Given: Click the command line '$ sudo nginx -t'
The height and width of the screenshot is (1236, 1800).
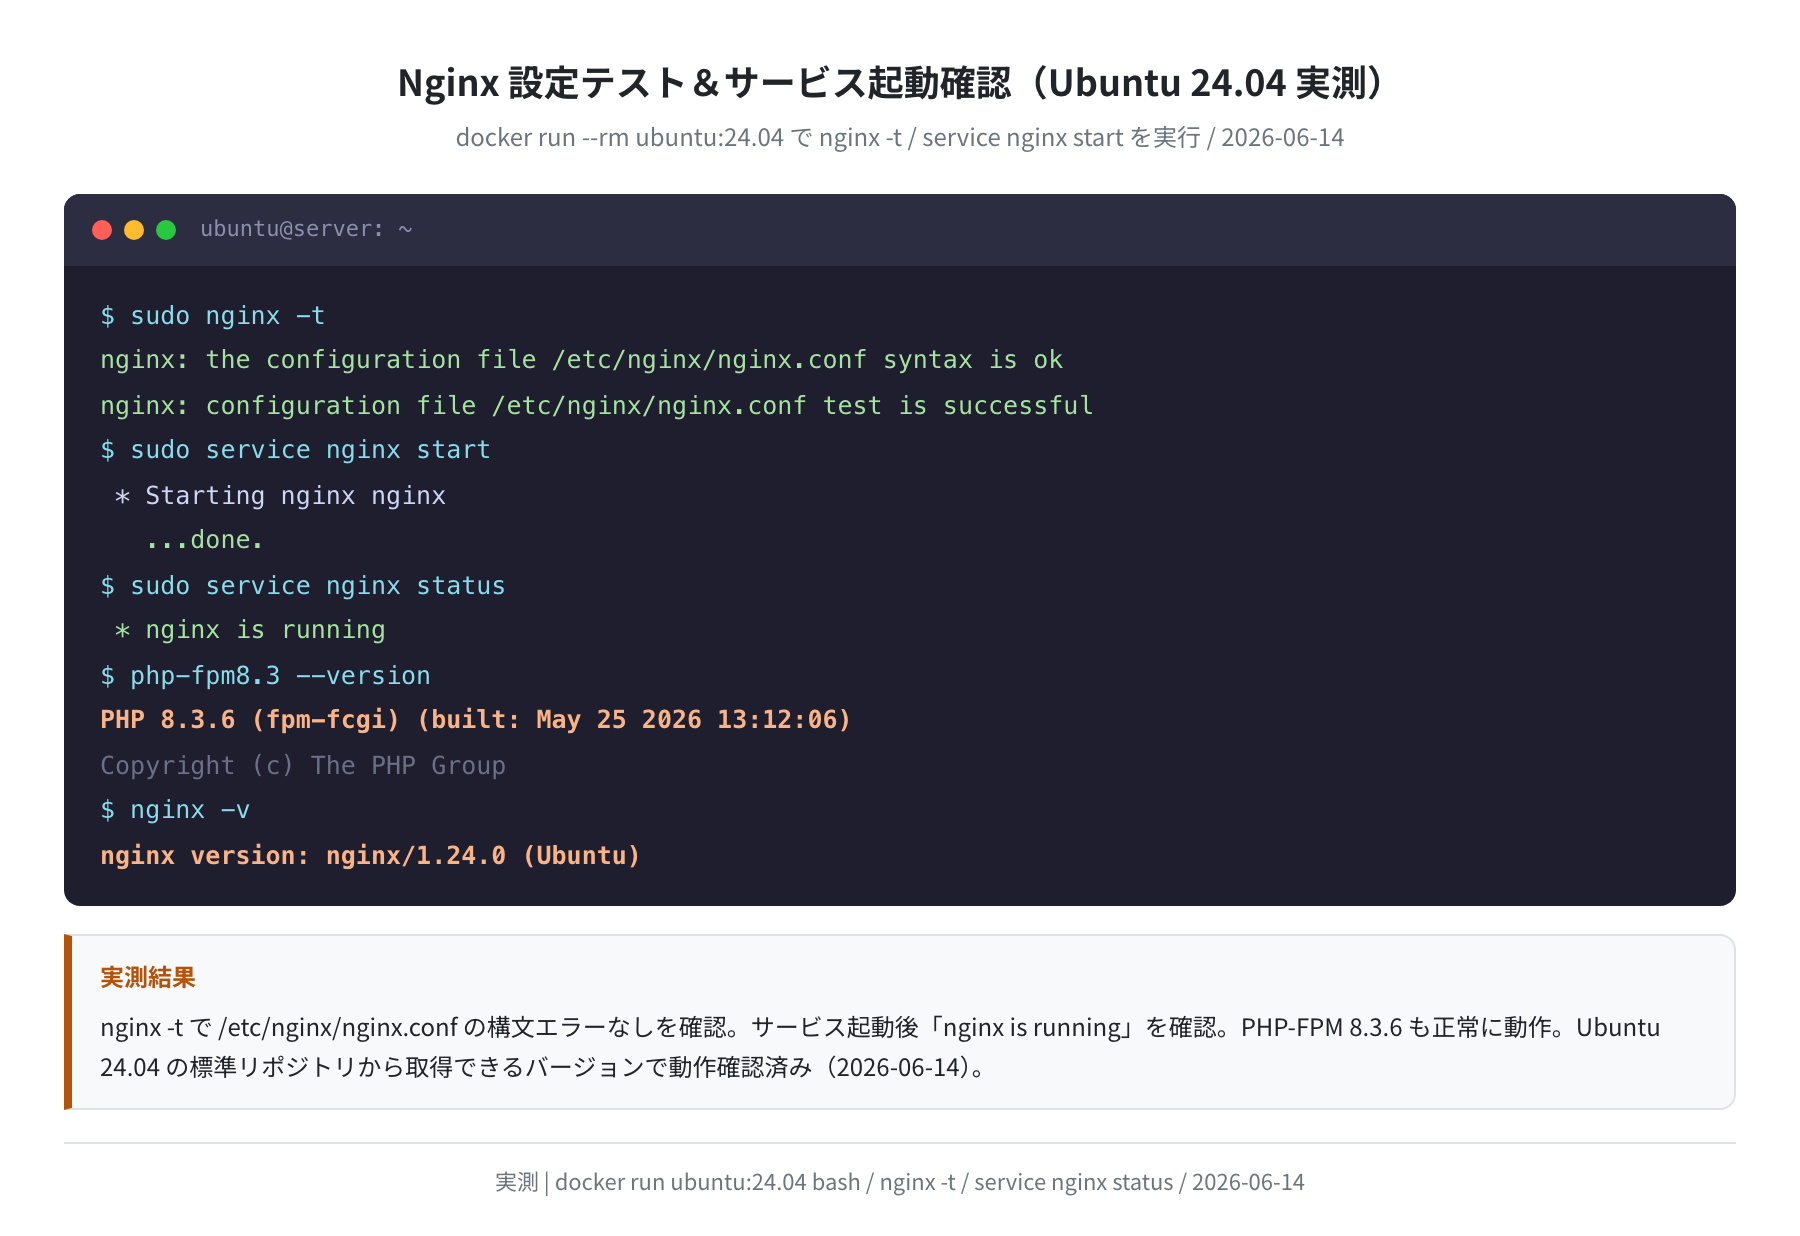Looking at the screenshot, I should [213, 316].
